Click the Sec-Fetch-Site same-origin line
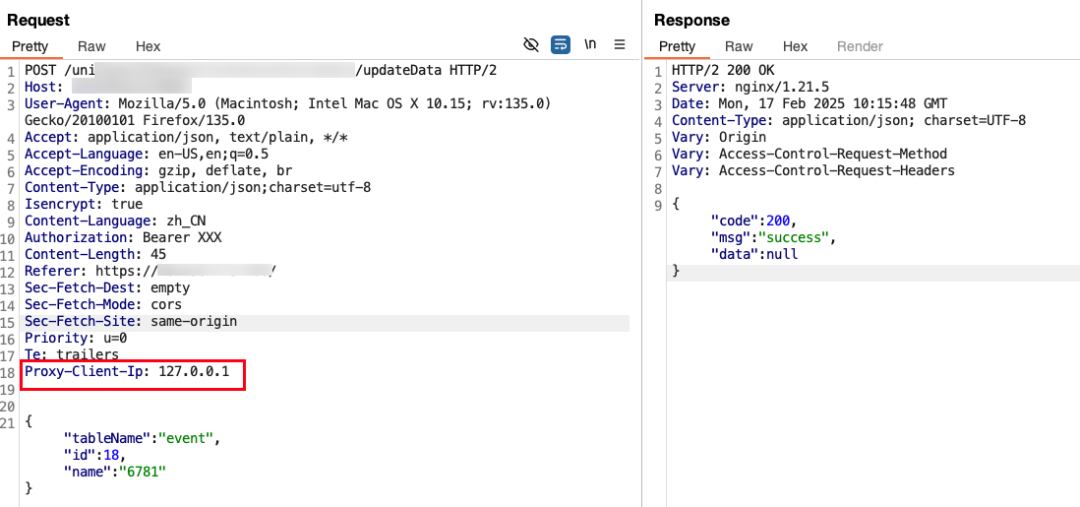This screenshot has width=1080, height=507. coord(131,321)
